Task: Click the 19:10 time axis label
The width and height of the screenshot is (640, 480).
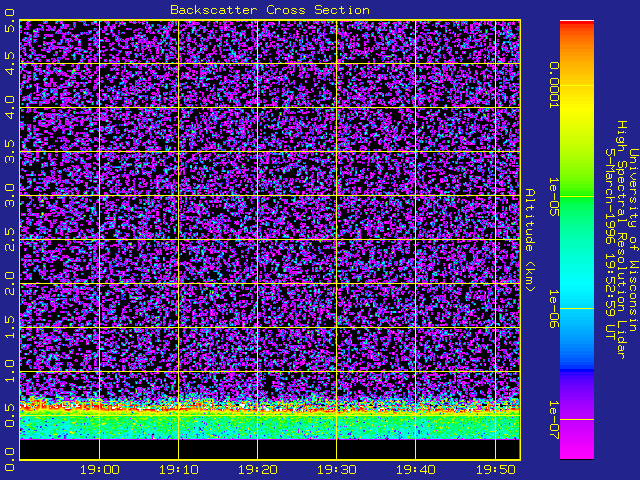Action: tap(178, 470)
